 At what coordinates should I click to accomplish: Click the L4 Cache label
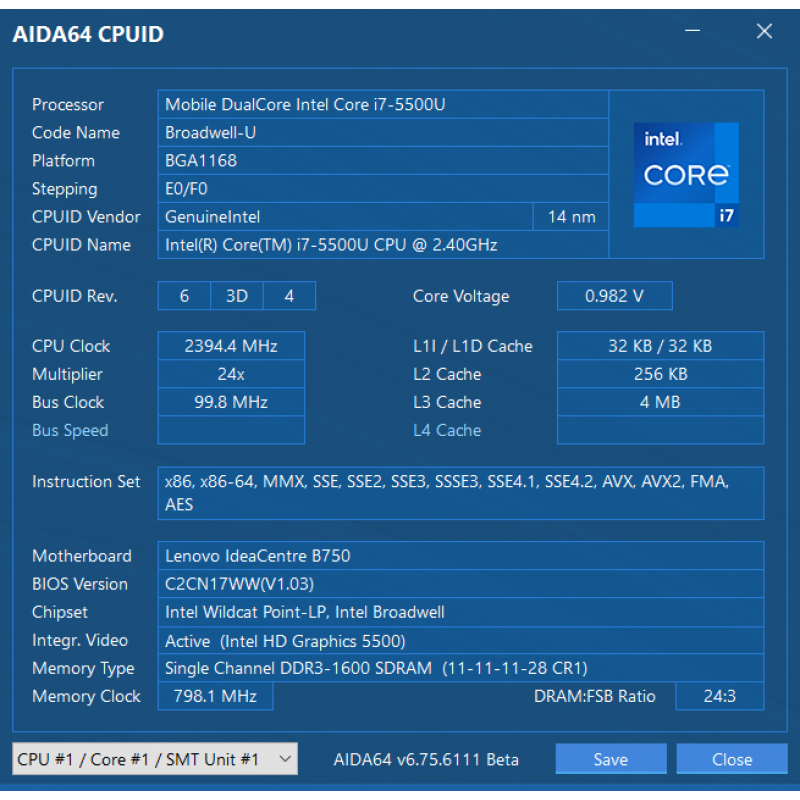(447, 430)
